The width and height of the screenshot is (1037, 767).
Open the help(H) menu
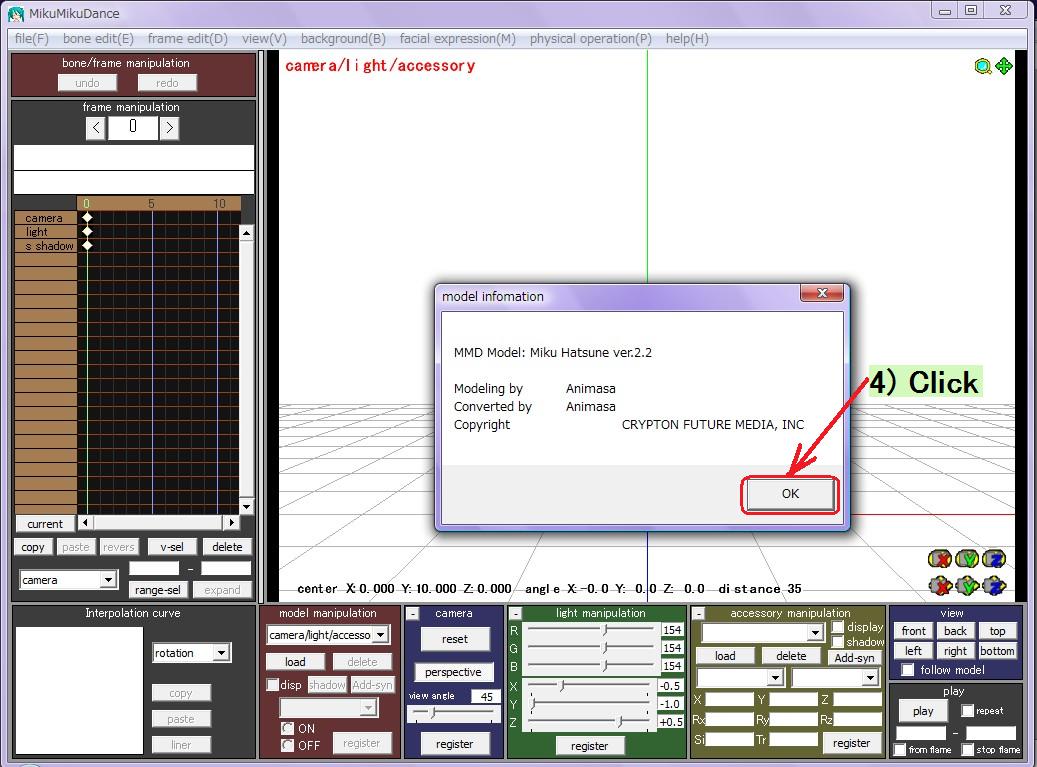(686, 38)
